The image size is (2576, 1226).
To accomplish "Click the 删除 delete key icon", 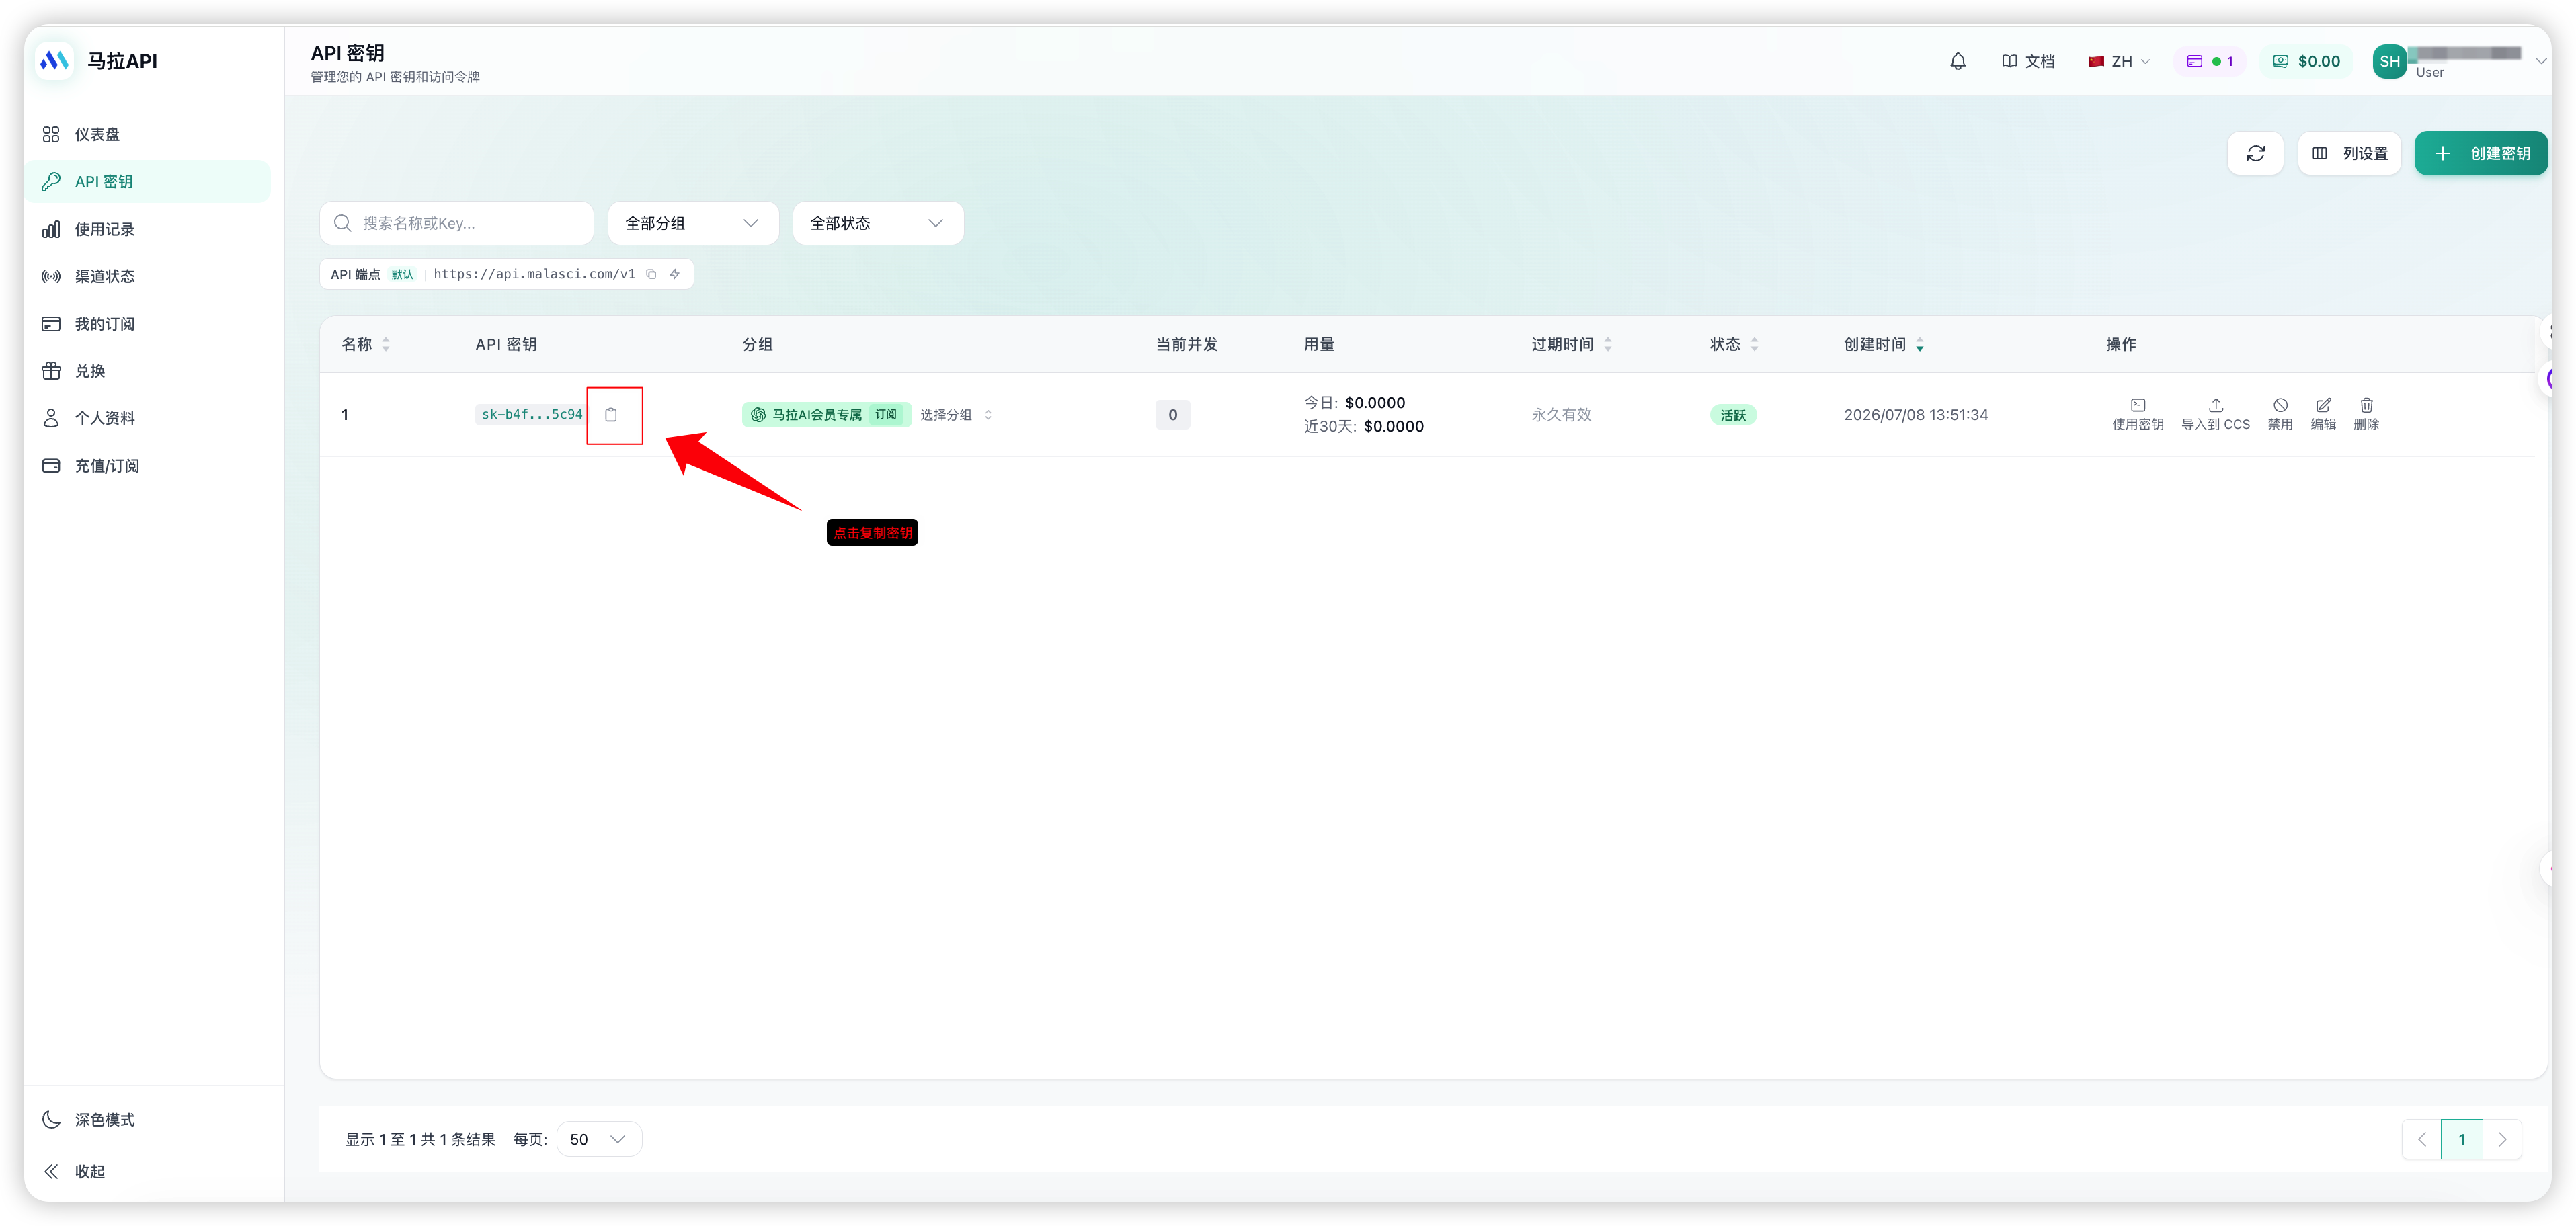I will [x=2366, y=414].
